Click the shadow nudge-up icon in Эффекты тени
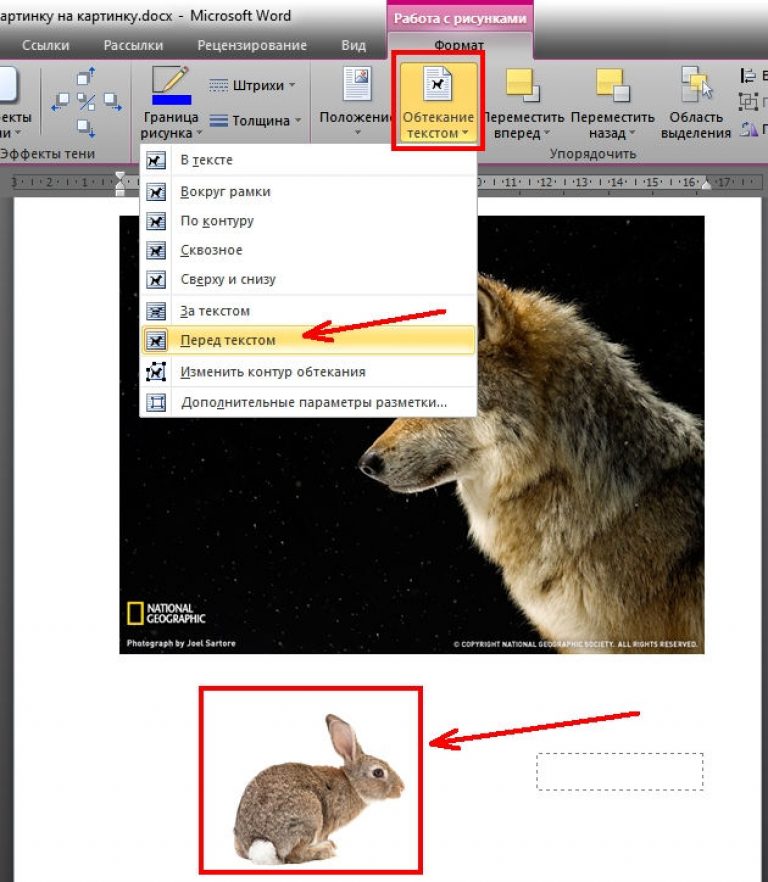 point(86,75)
